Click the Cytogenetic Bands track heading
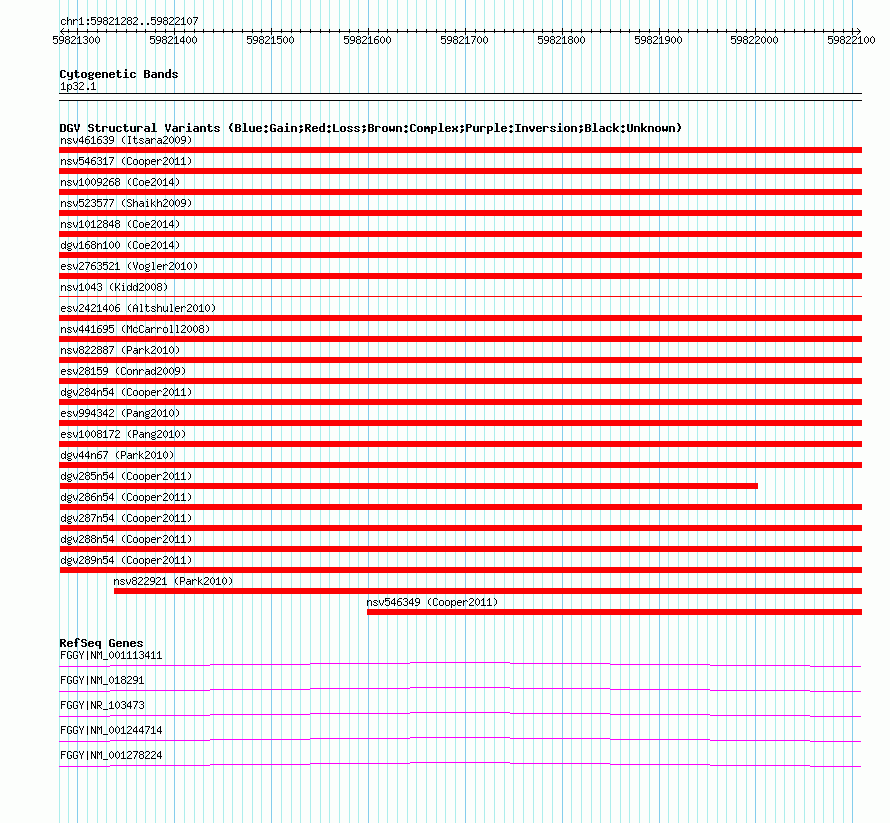This screenshot has width=890, height=823. pos(119,74)
